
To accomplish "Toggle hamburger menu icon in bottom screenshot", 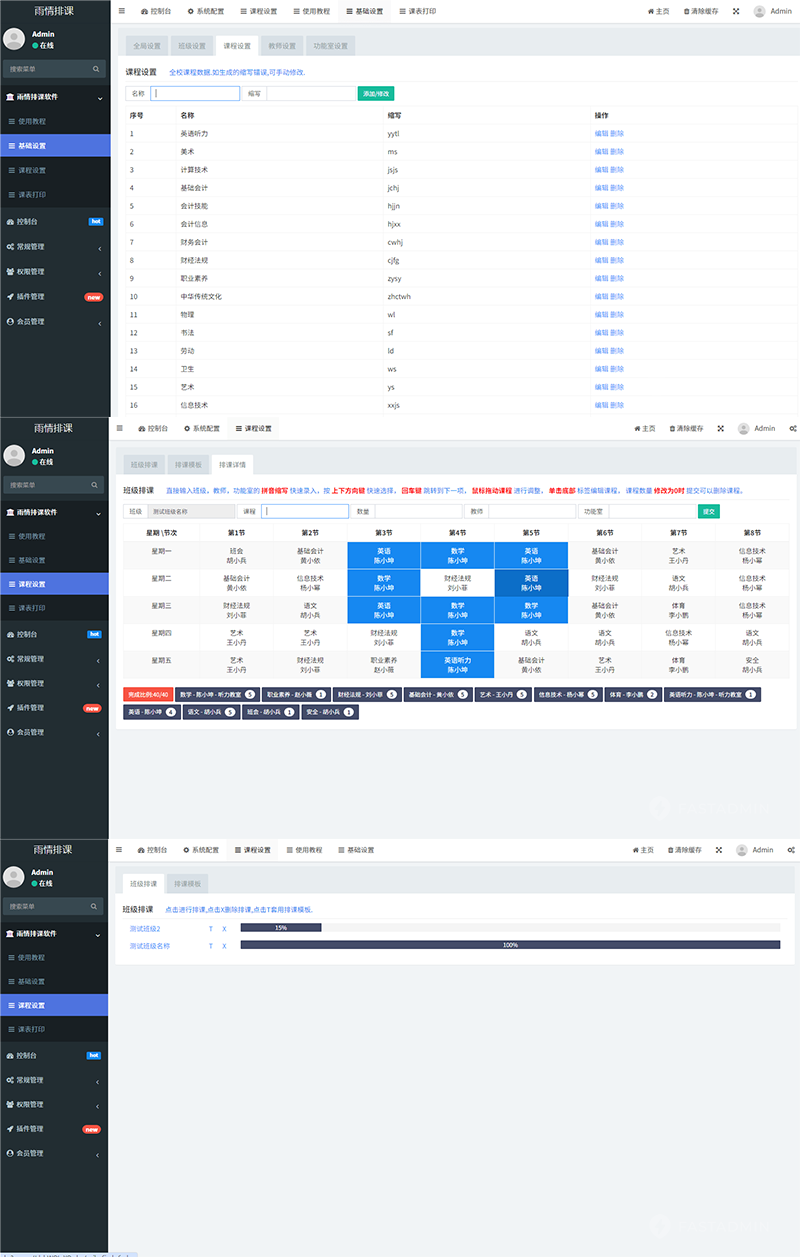I will [x=120, y=850].
